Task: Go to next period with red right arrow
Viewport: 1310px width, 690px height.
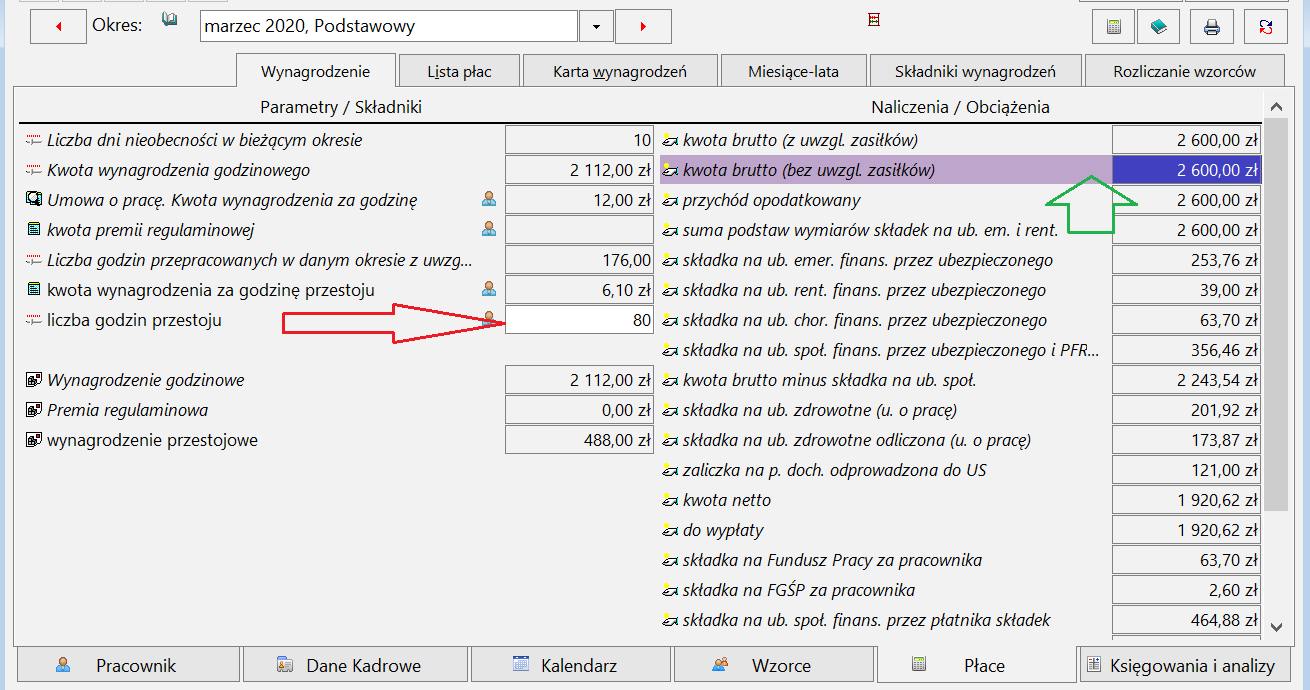Action: click(643, 27)
